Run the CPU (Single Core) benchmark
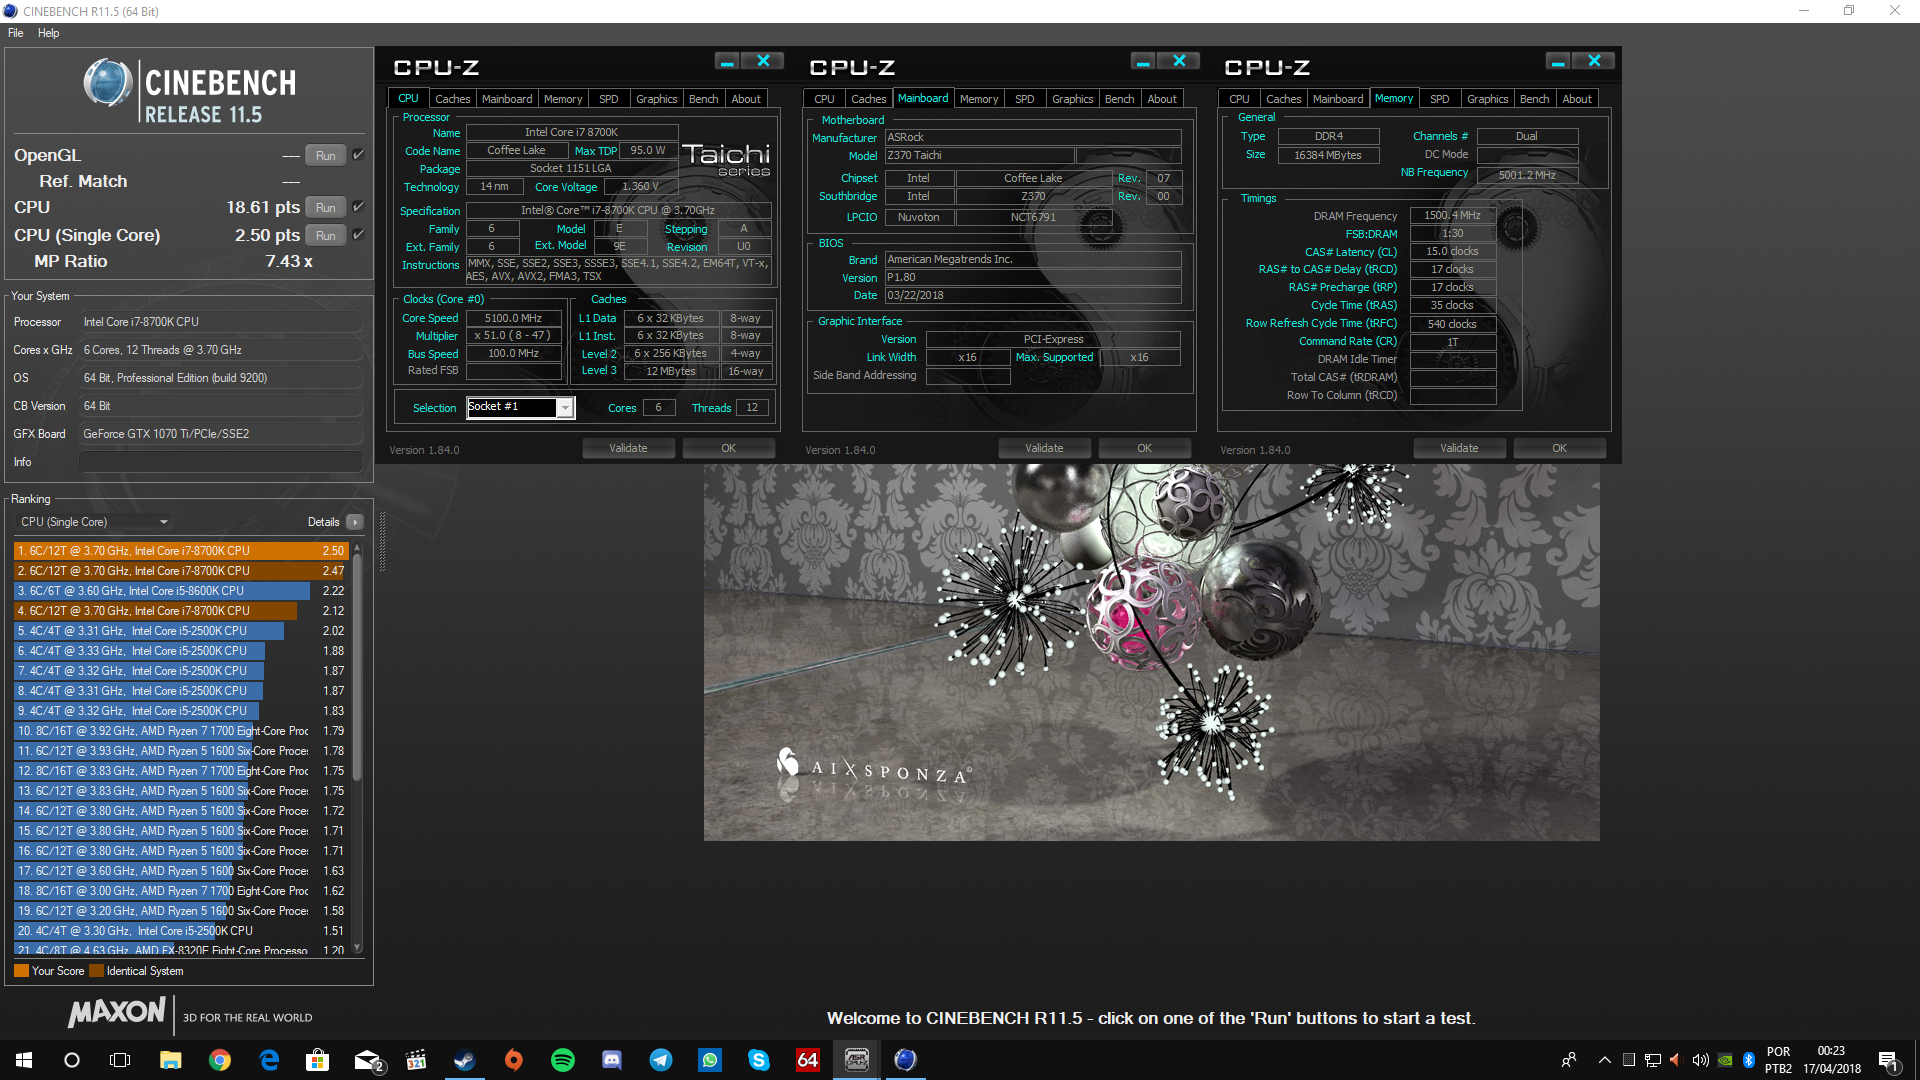This screenshot has width=1920, height=1080. click(326, 235)
